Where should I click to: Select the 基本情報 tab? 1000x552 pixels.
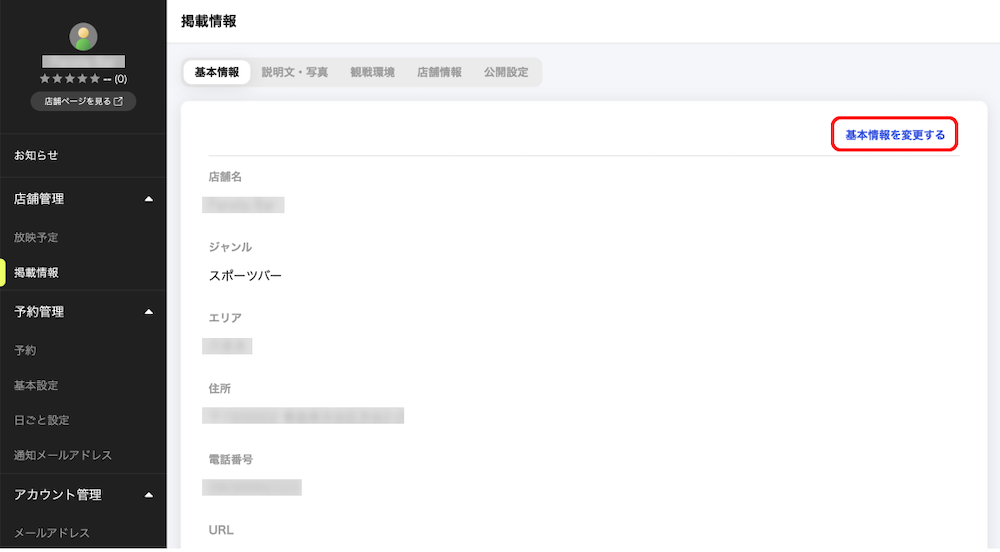pyautogui.click(x=217, y=72)
